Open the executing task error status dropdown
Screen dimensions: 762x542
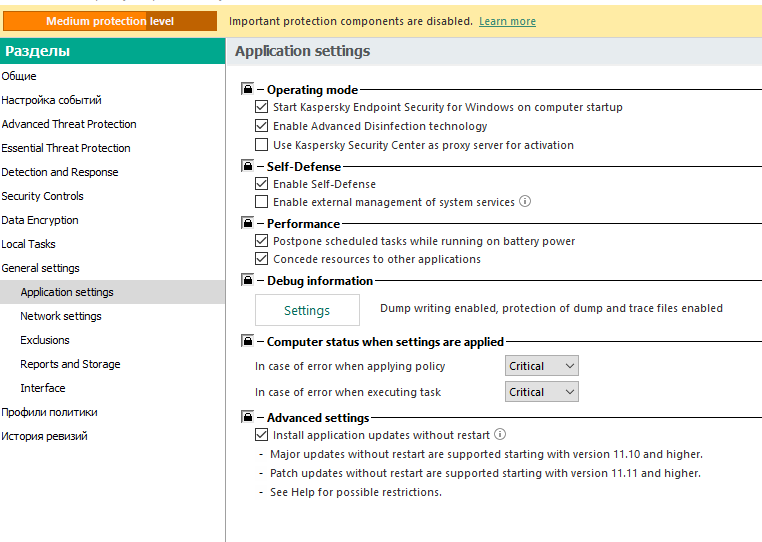(541, 392)
